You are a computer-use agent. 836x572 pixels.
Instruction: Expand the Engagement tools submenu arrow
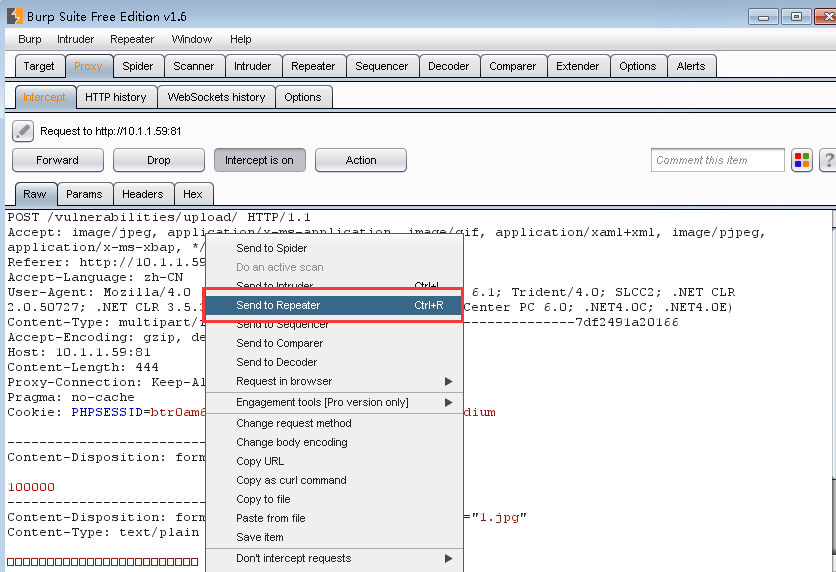pos(448,402)
